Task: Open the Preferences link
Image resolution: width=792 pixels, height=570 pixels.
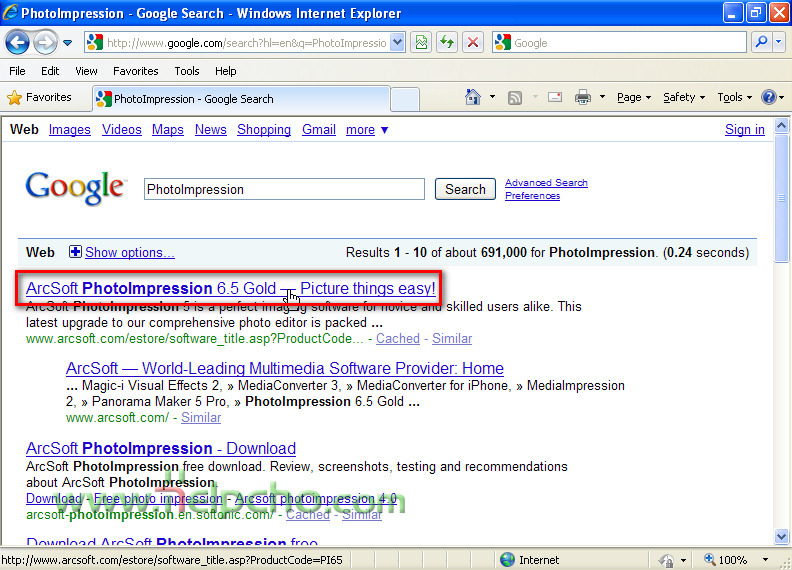Action: (x=532, y=196)
